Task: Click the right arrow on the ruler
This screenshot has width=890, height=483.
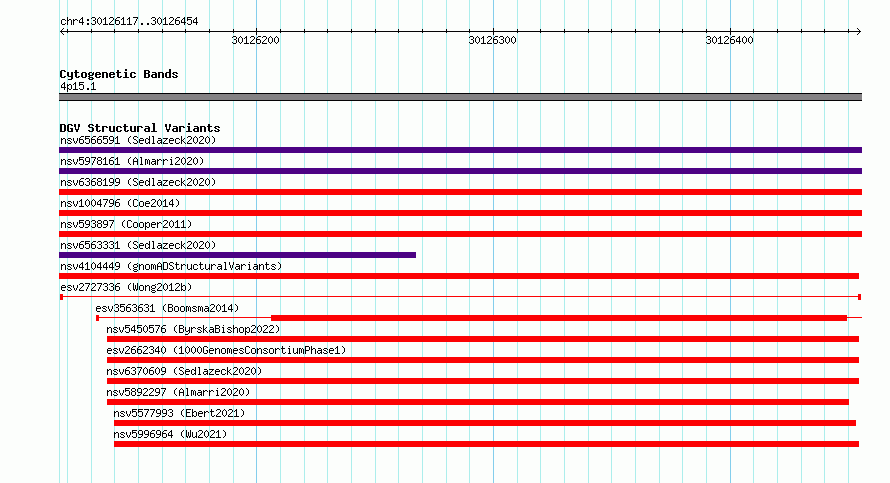Action: pyautogui.click(x=858, y=32)
